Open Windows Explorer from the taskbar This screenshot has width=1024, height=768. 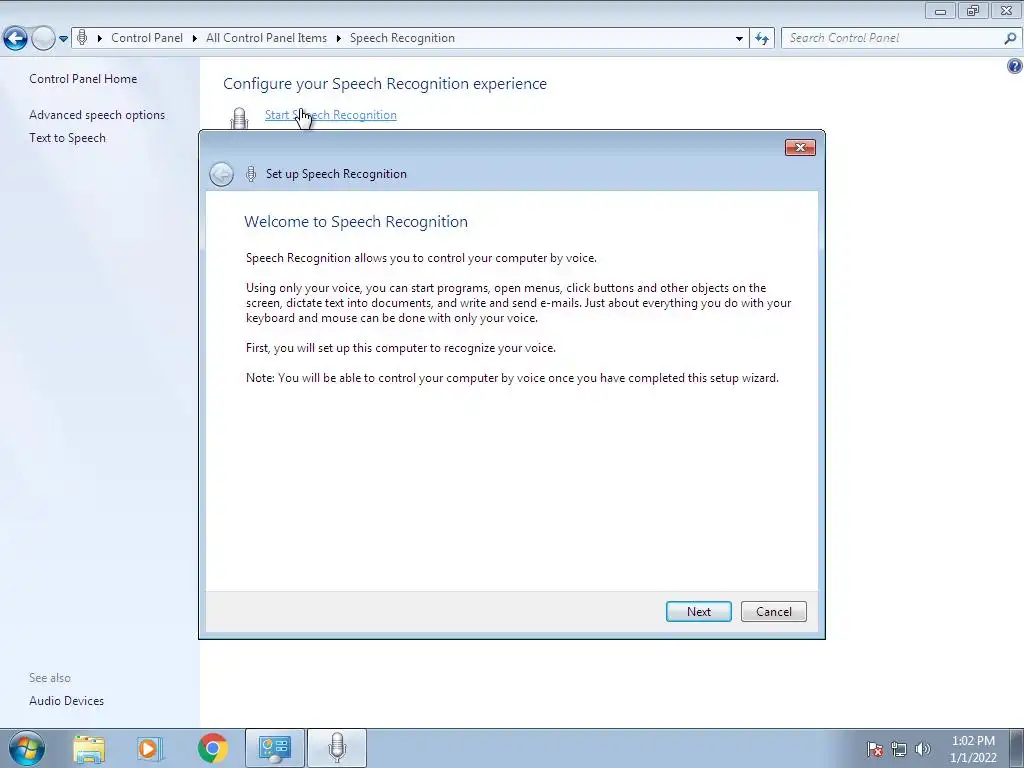click(89, 748)
